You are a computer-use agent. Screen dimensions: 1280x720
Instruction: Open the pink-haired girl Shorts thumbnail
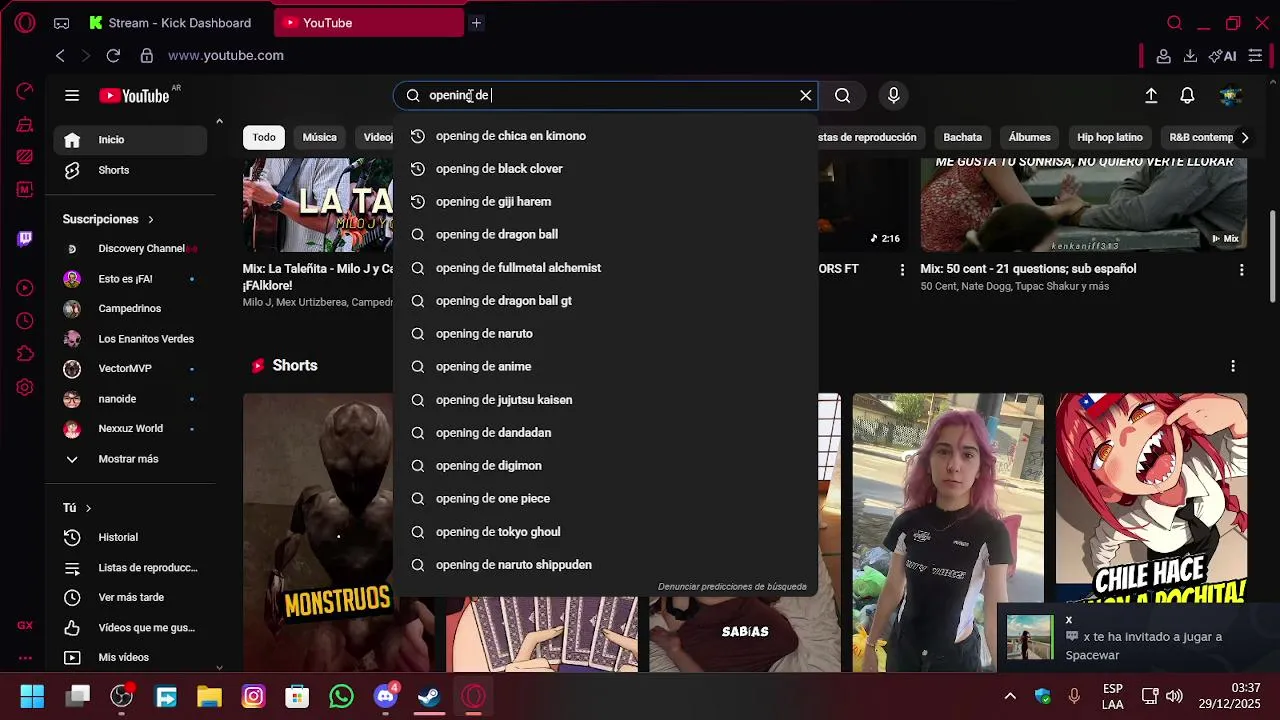tap(948, 532)
